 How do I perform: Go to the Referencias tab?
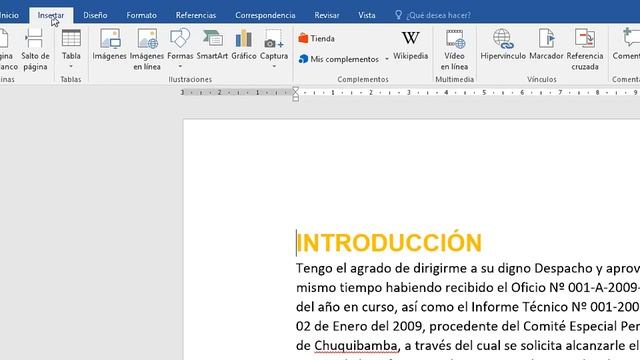pyautogui.click(x=196, y=15)
